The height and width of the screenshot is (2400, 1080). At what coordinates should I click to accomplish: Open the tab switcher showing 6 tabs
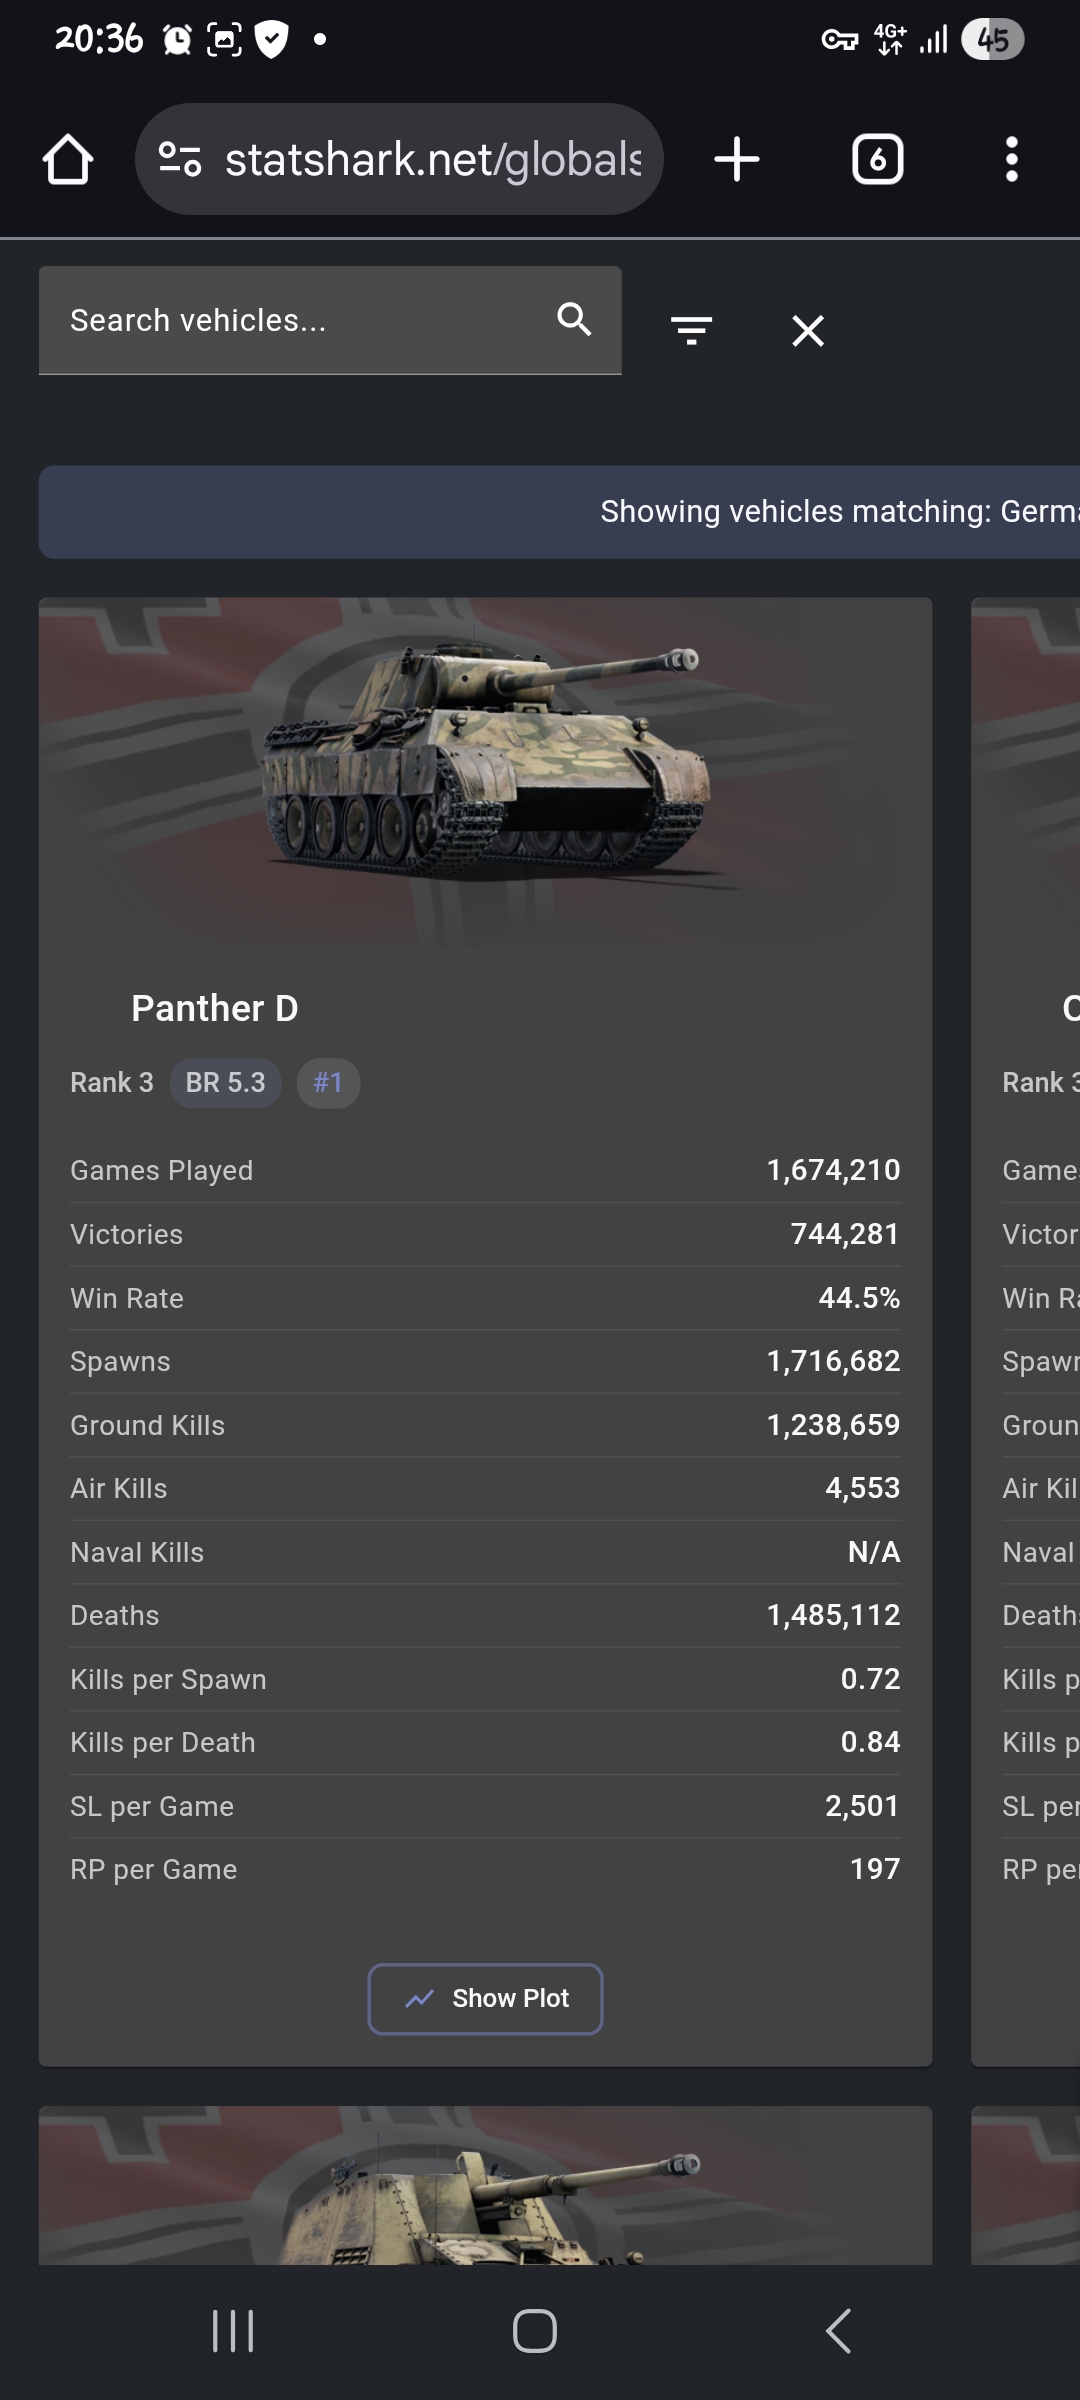point(877,160)
